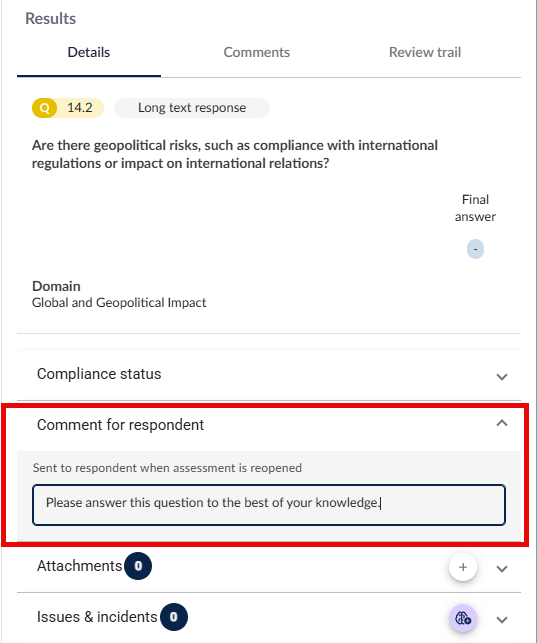Click the Attachments section title
The width and height of the screenshot is (537, 643).
pyautogui.click(x=80, y=566)
